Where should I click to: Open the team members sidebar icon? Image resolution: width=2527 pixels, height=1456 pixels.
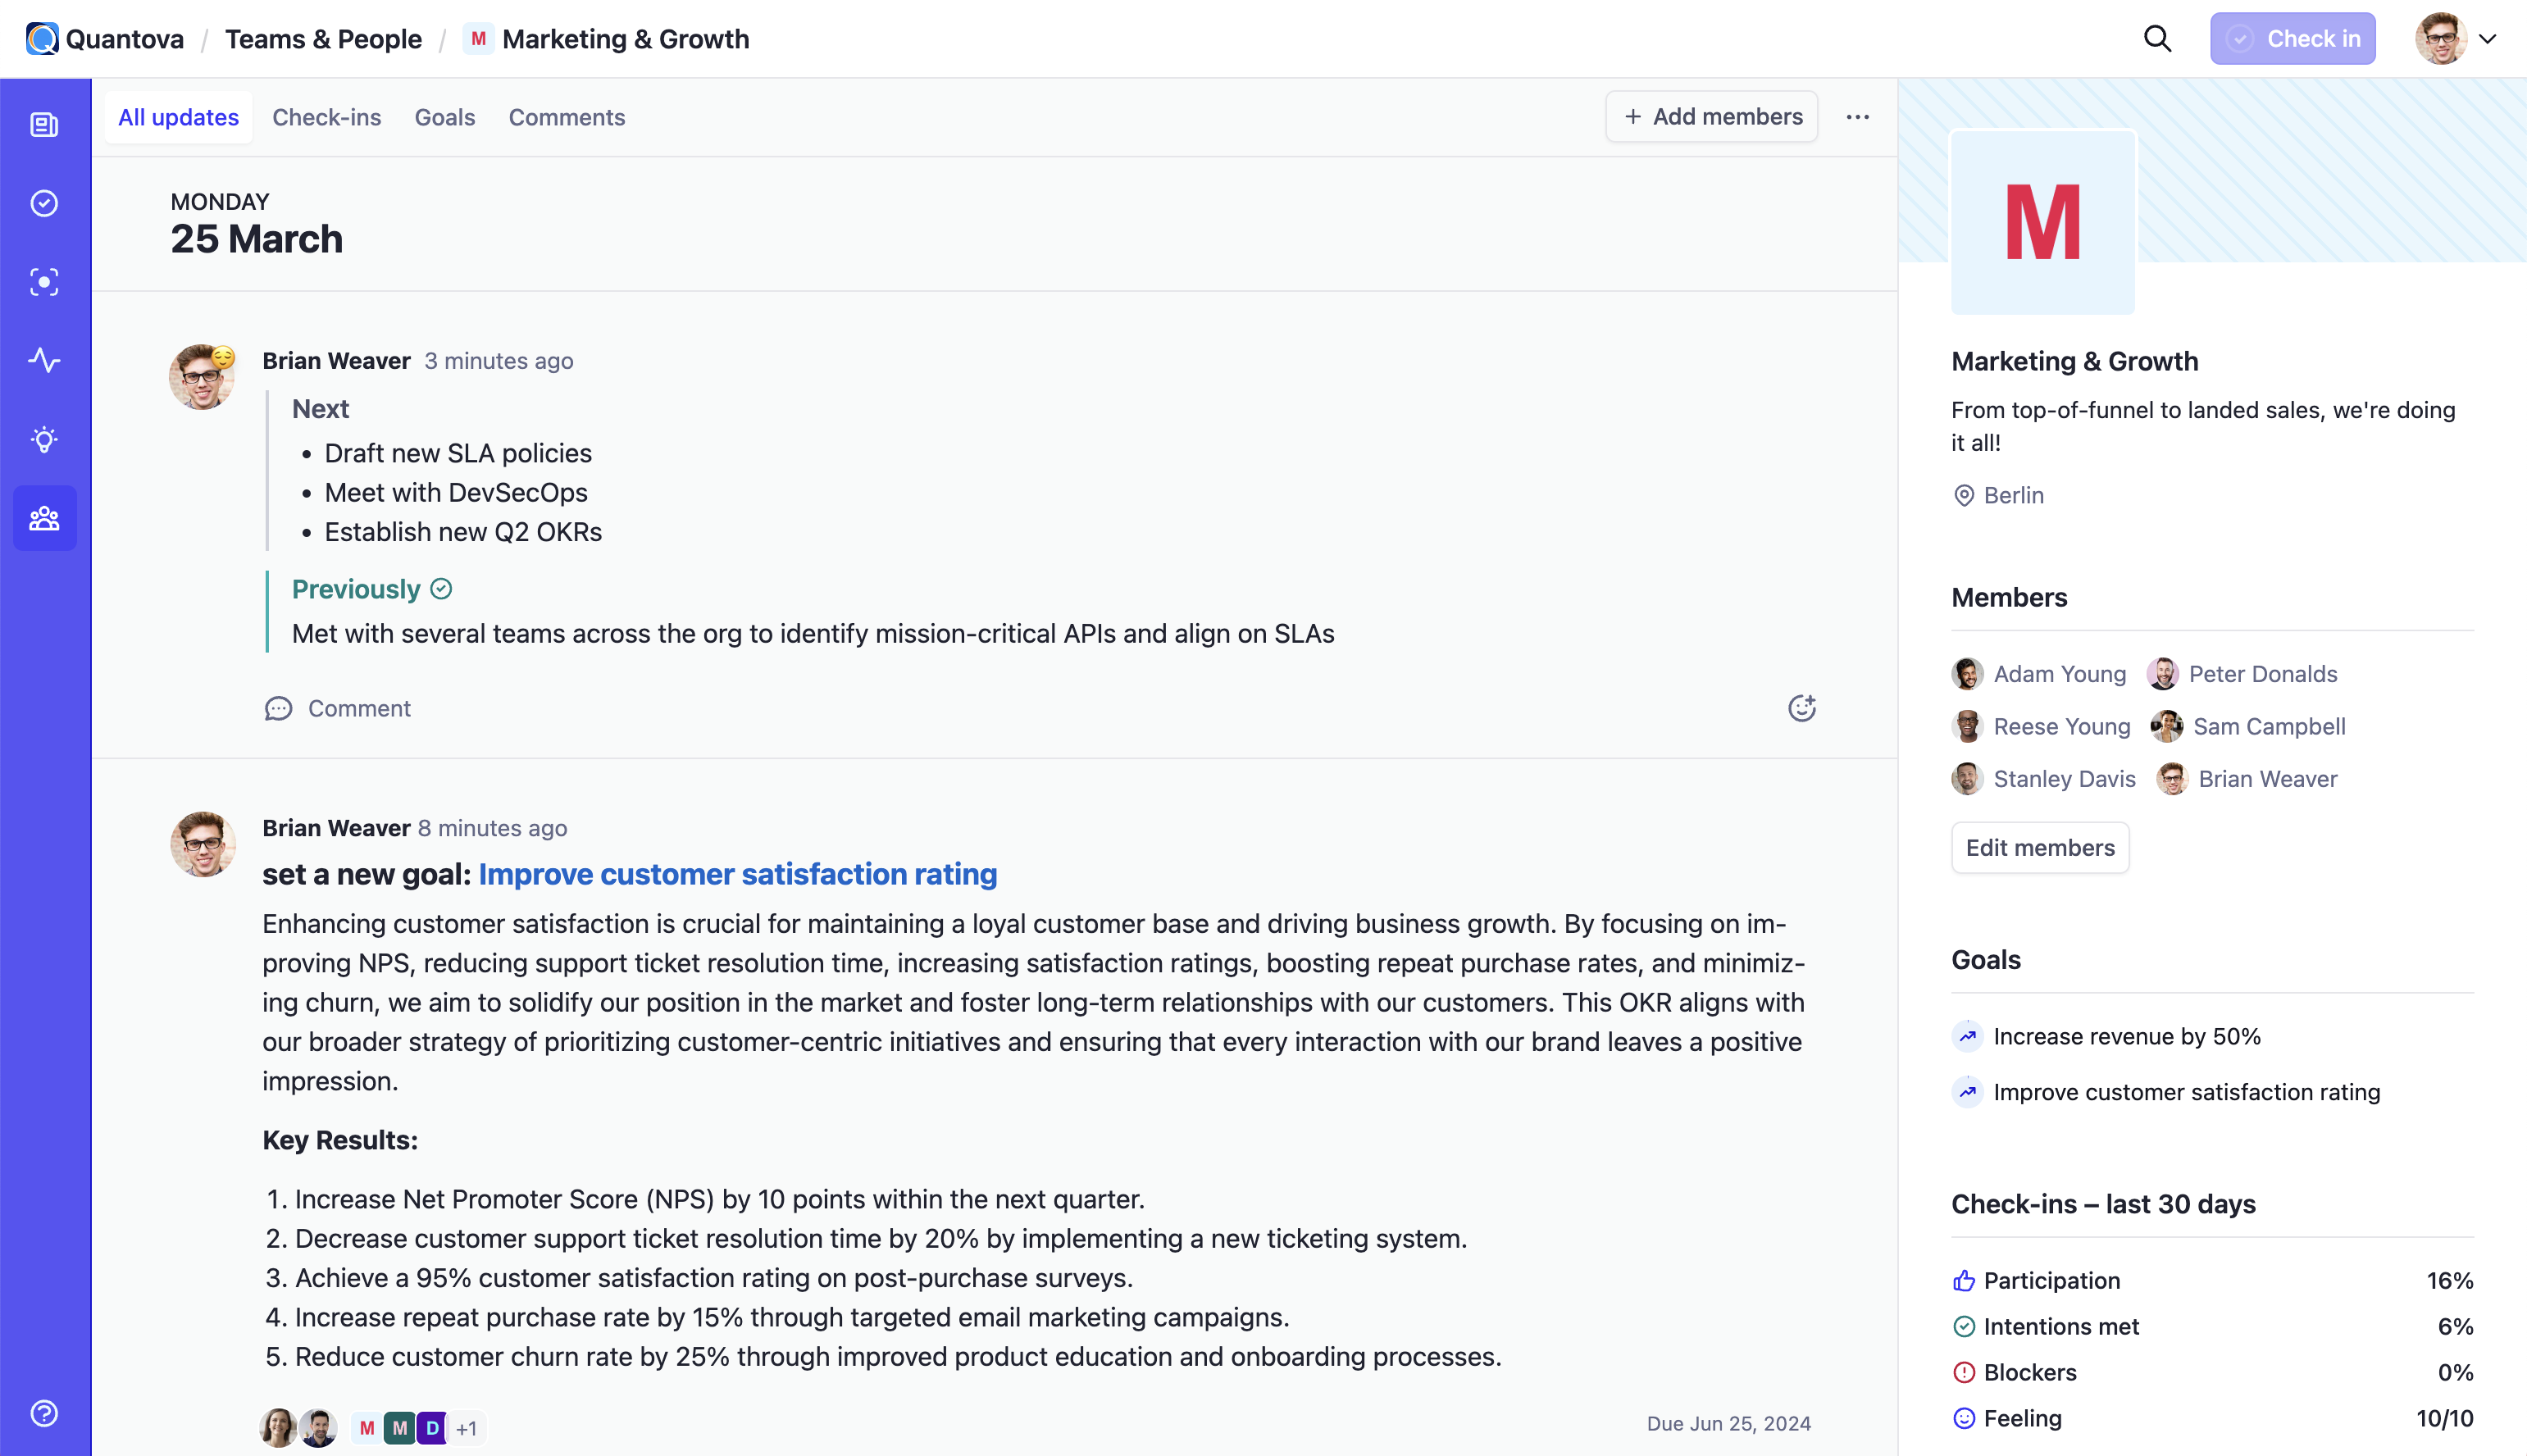(47, 517)
